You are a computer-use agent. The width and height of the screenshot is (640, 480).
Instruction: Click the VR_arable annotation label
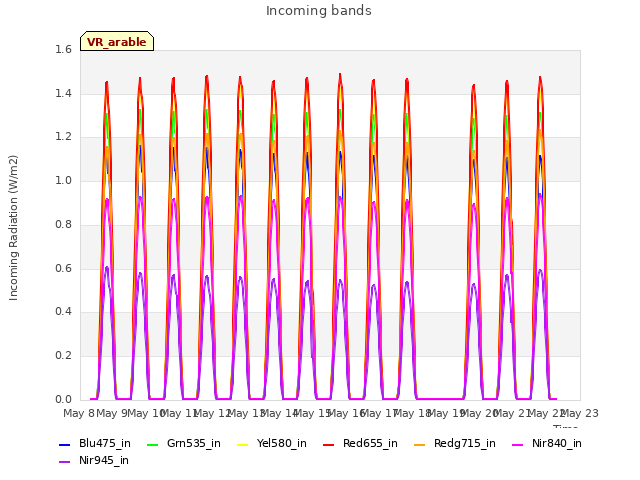117,42
